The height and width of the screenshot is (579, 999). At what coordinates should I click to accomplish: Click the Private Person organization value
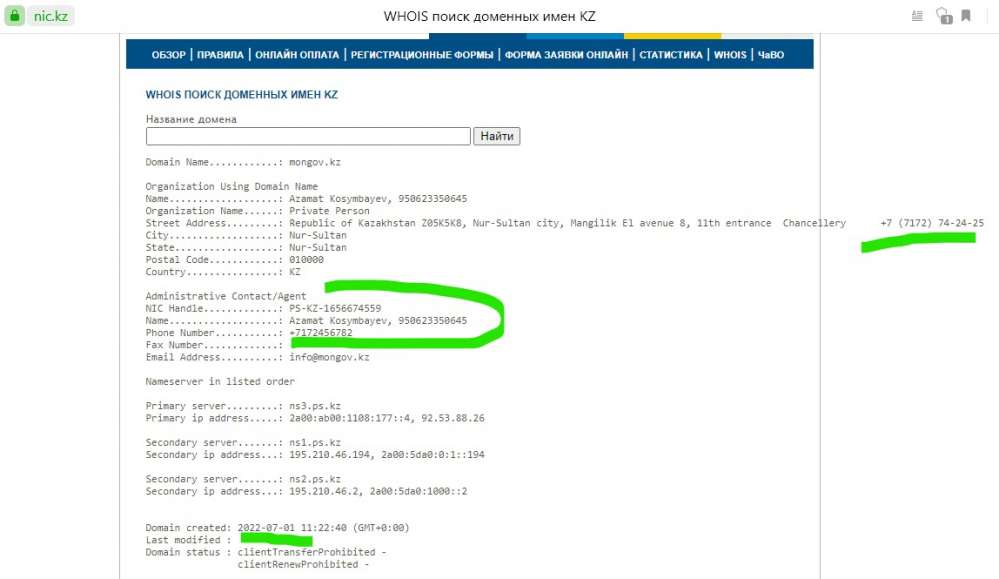[x=329, y=210]
